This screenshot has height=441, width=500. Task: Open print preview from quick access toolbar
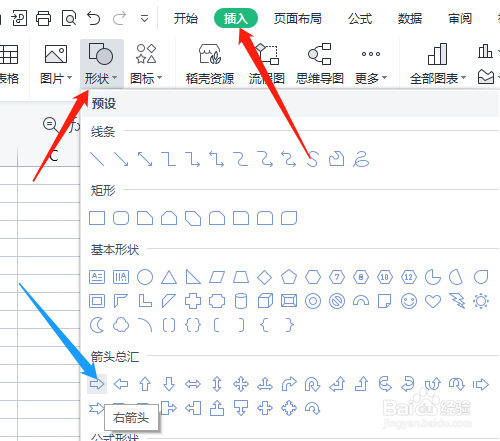coord(69,18)
